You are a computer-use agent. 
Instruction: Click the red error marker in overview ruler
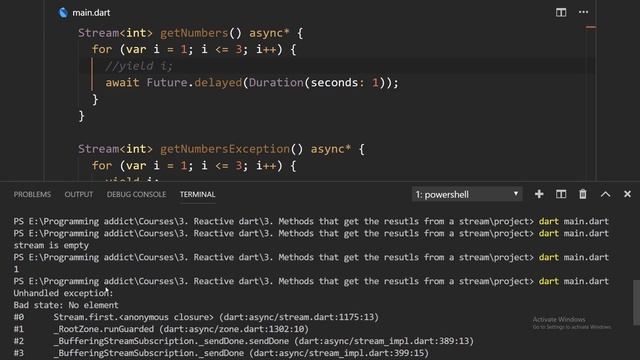click(x=591, y=27)
